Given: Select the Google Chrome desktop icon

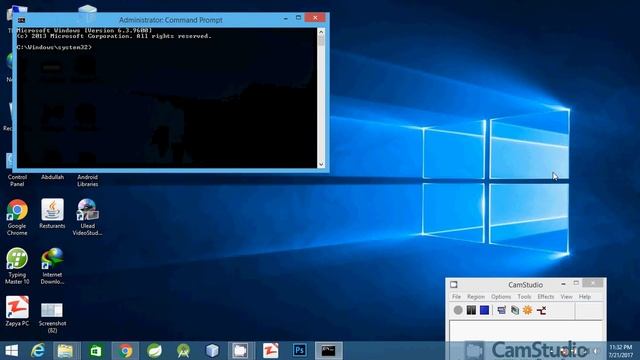Looking at the screenshot, I should (17, 217).
